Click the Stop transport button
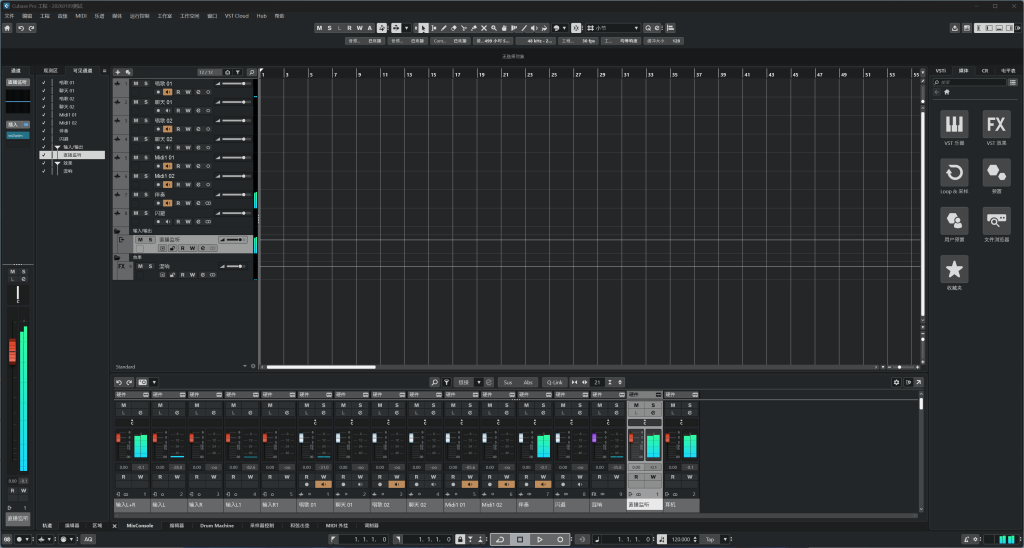Screen dimensions: 1024x548 (x=520, y=540)
